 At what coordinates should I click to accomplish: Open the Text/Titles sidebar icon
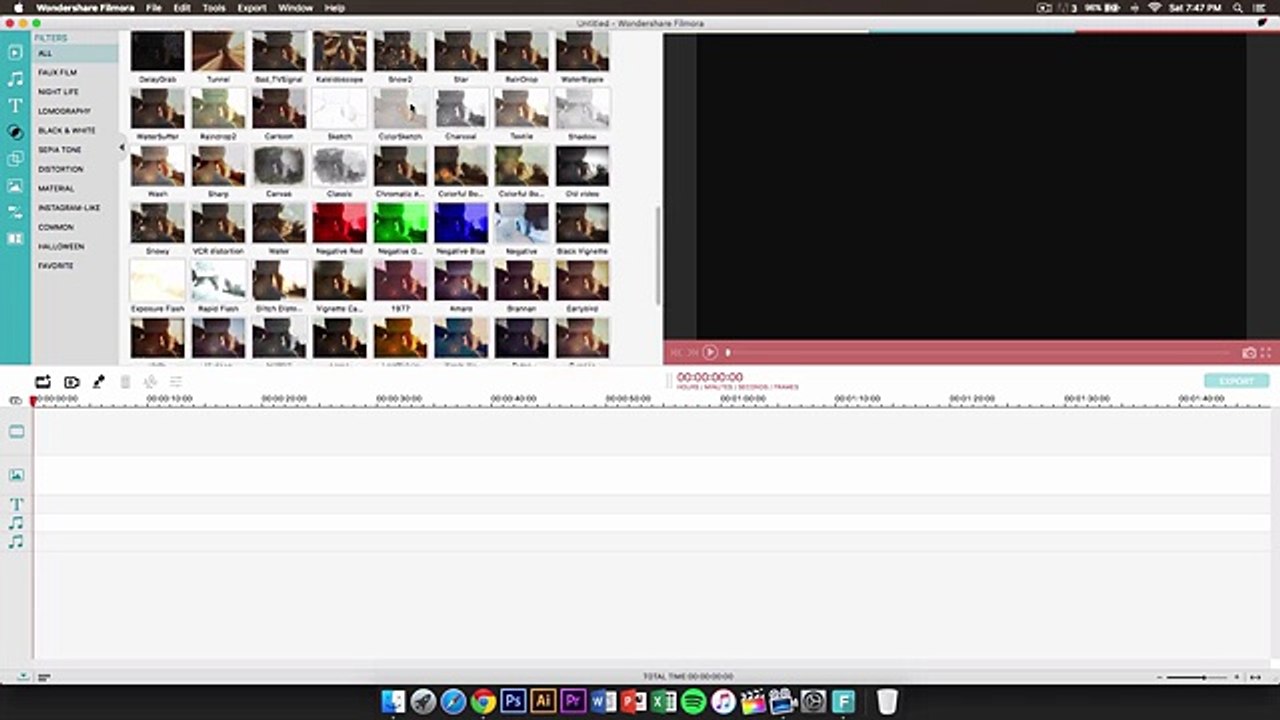15,105
